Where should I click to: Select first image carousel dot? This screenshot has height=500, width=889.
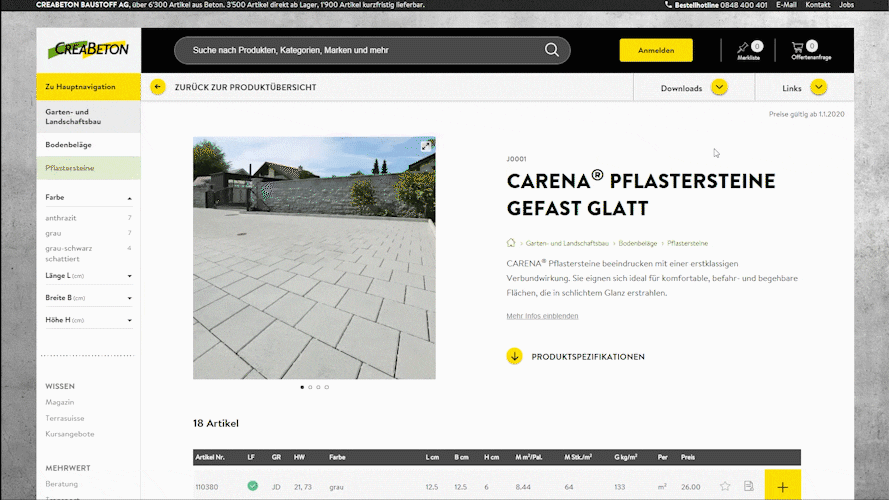[302, 387]
